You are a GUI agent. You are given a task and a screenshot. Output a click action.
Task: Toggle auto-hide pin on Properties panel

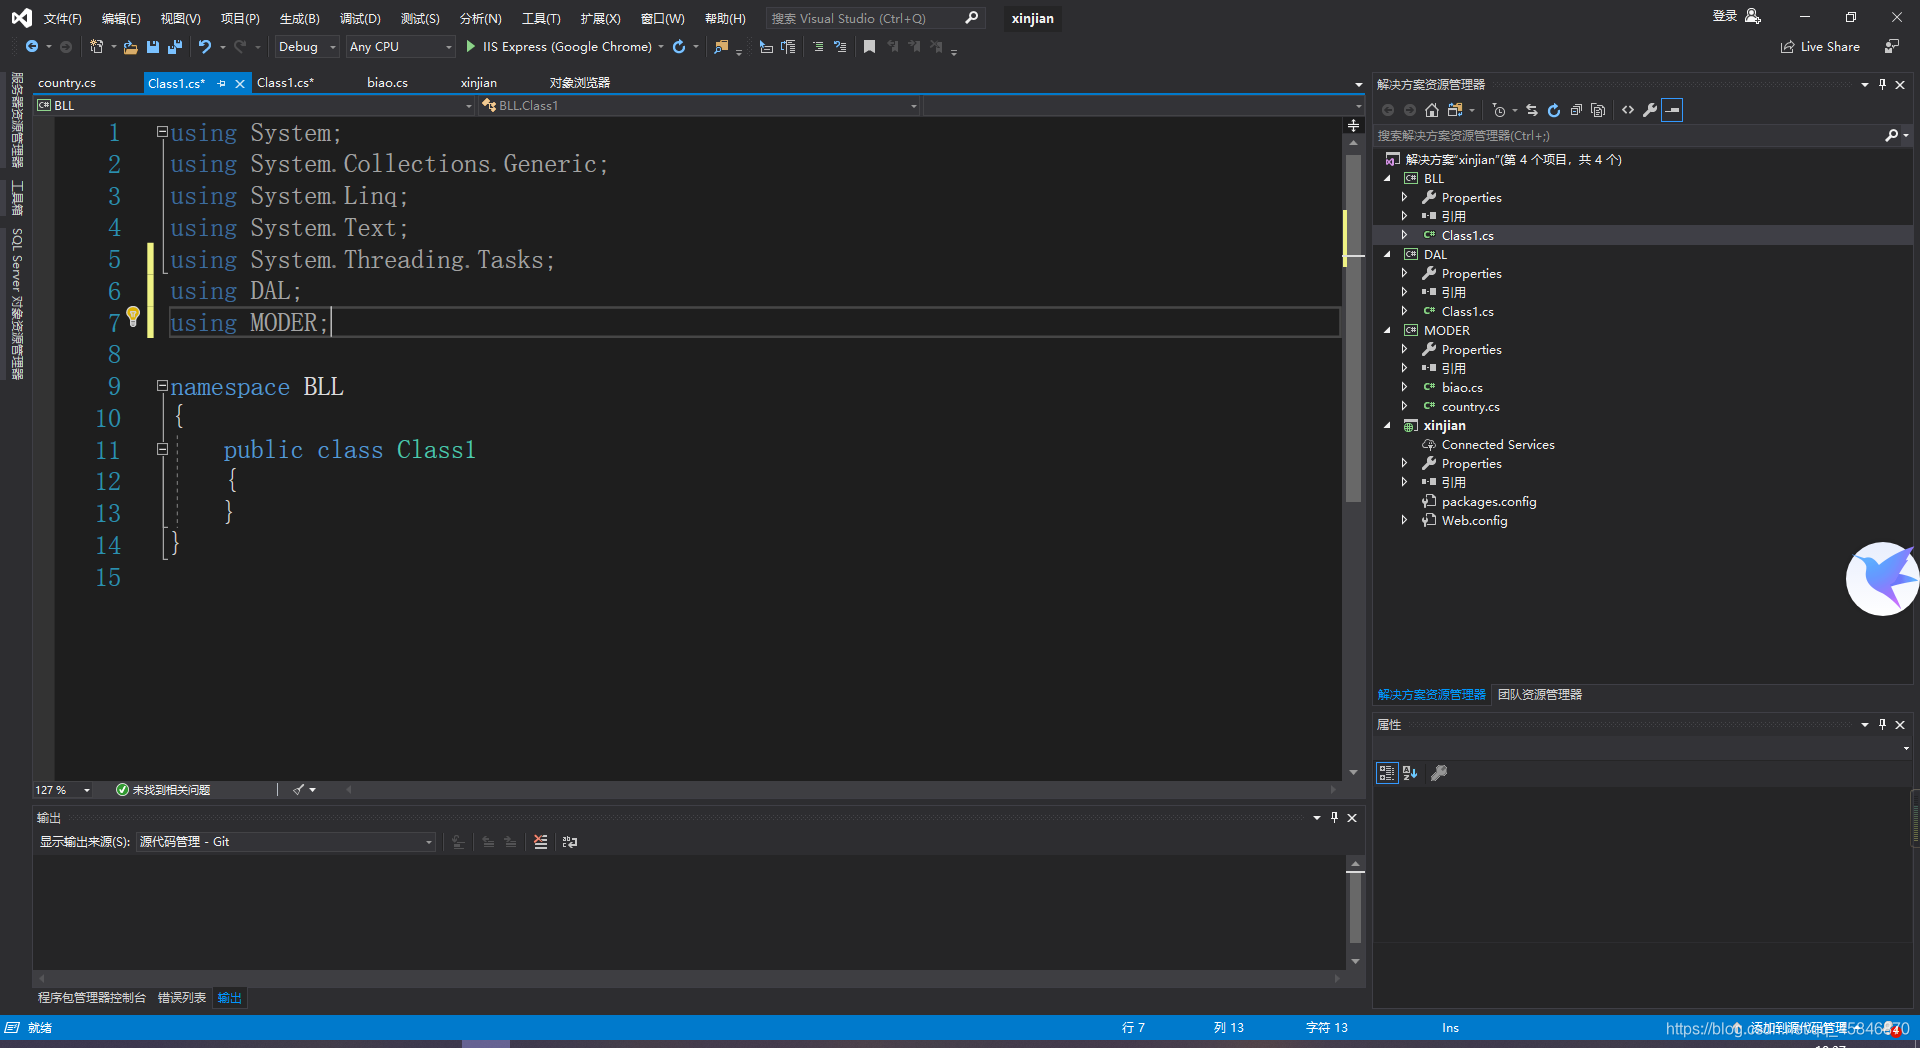tap(1882, 725)
